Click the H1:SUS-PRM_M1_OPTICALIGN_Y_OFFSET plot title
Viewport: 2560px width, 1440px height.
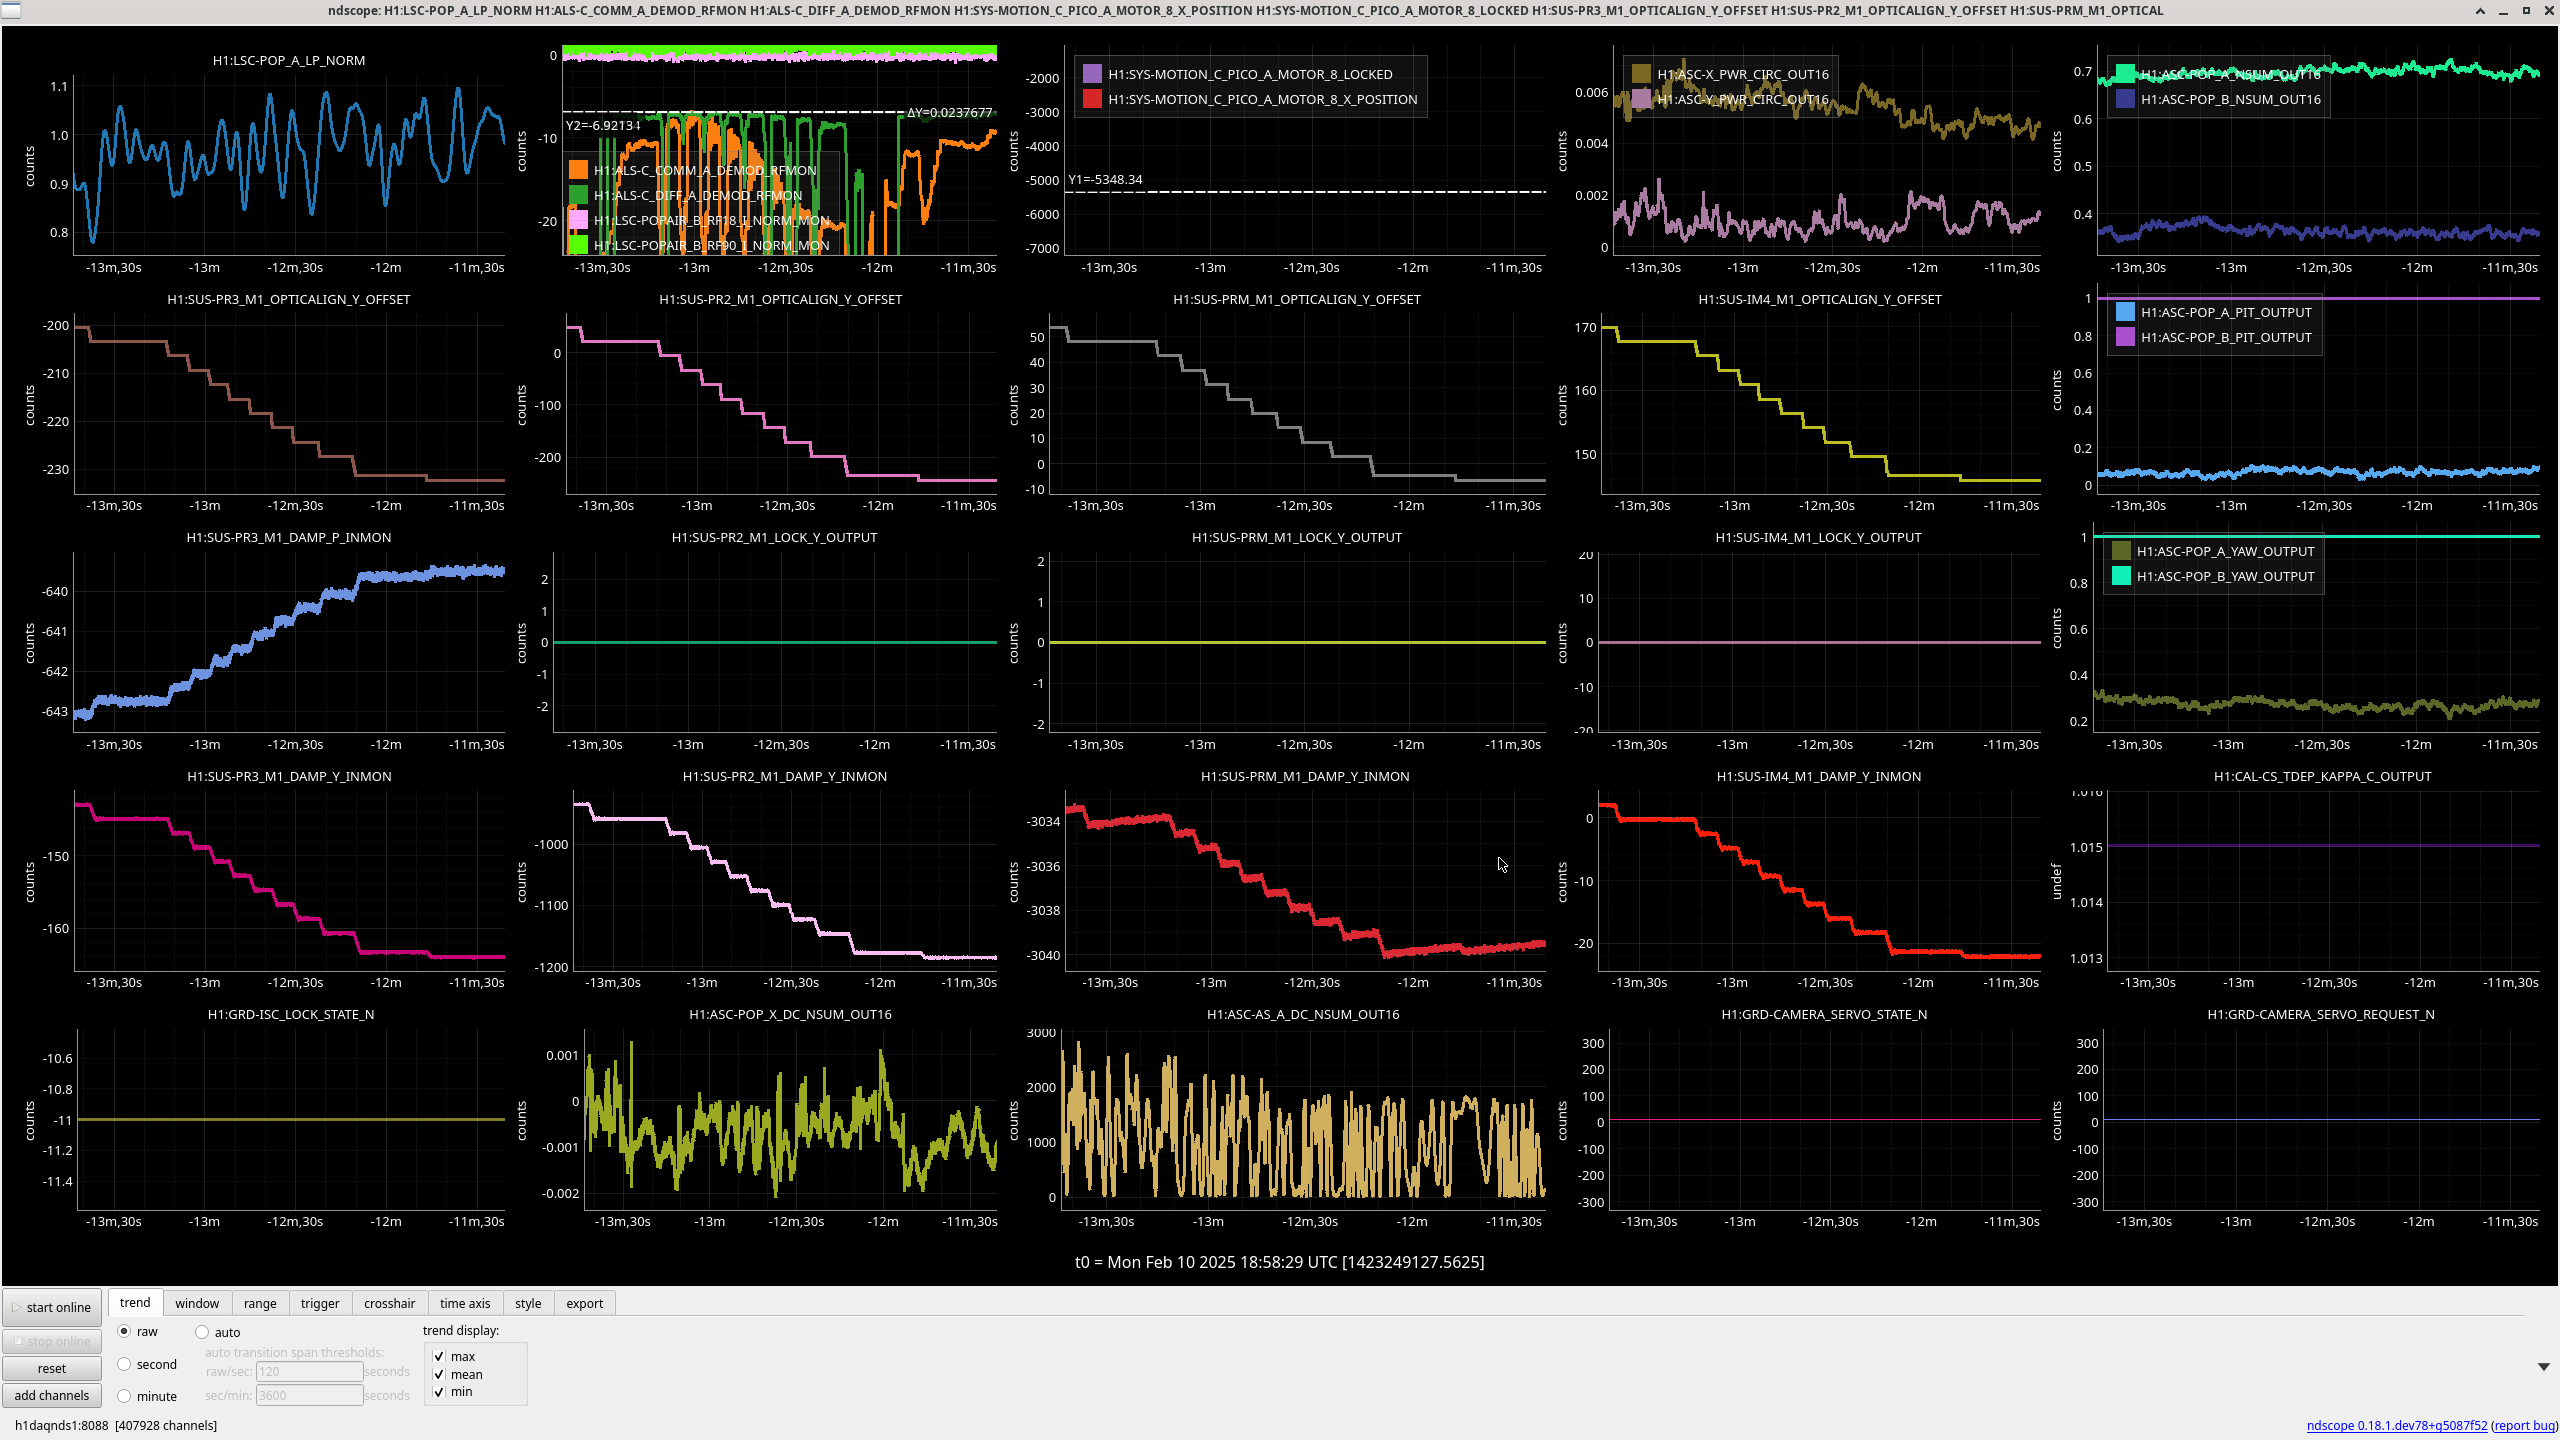(1297, 300)
